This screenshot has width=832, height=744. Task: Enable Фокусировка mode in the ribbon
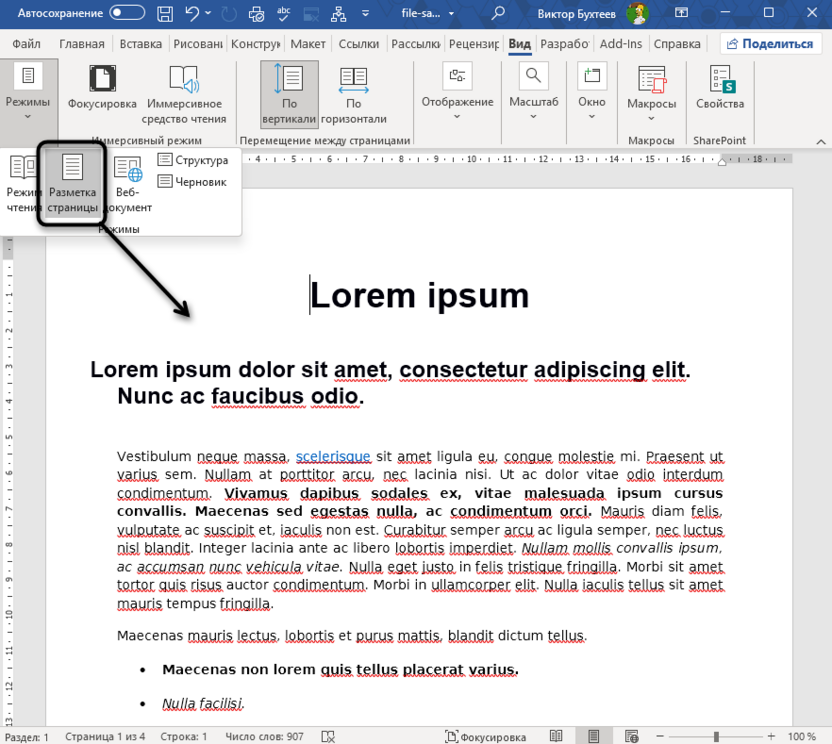(x=102, y=88)
